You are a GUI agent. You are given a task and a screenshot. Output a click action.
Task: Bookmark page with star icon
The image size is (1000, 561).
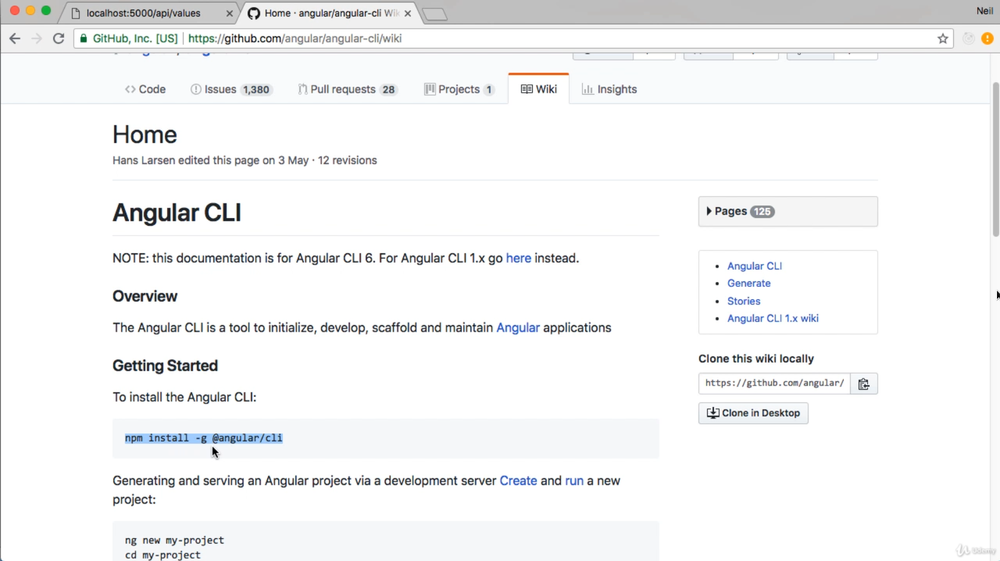(x=943, y=38)
